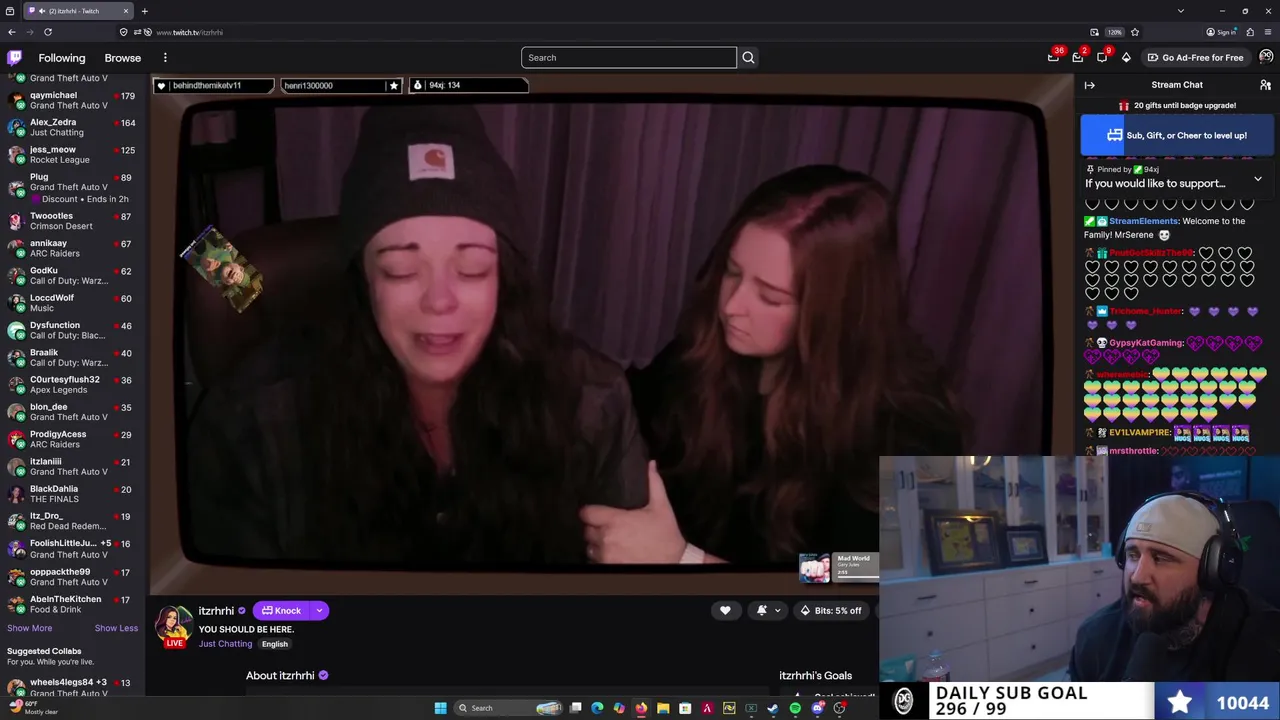The width and height of the screenshot is (1280, 720).
Task: Click Knock button
Action: (281, 610)
